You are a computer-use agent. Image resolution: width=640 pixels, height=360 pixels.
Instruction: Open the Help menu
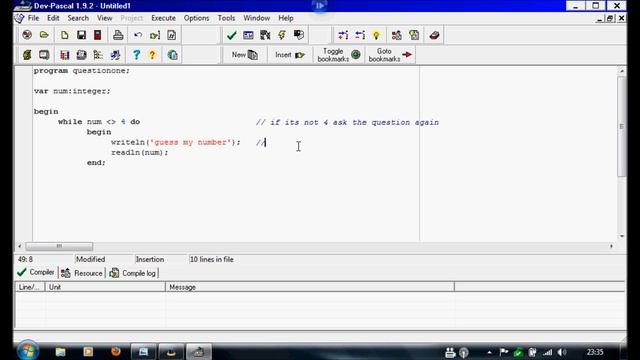pos(286,18)
